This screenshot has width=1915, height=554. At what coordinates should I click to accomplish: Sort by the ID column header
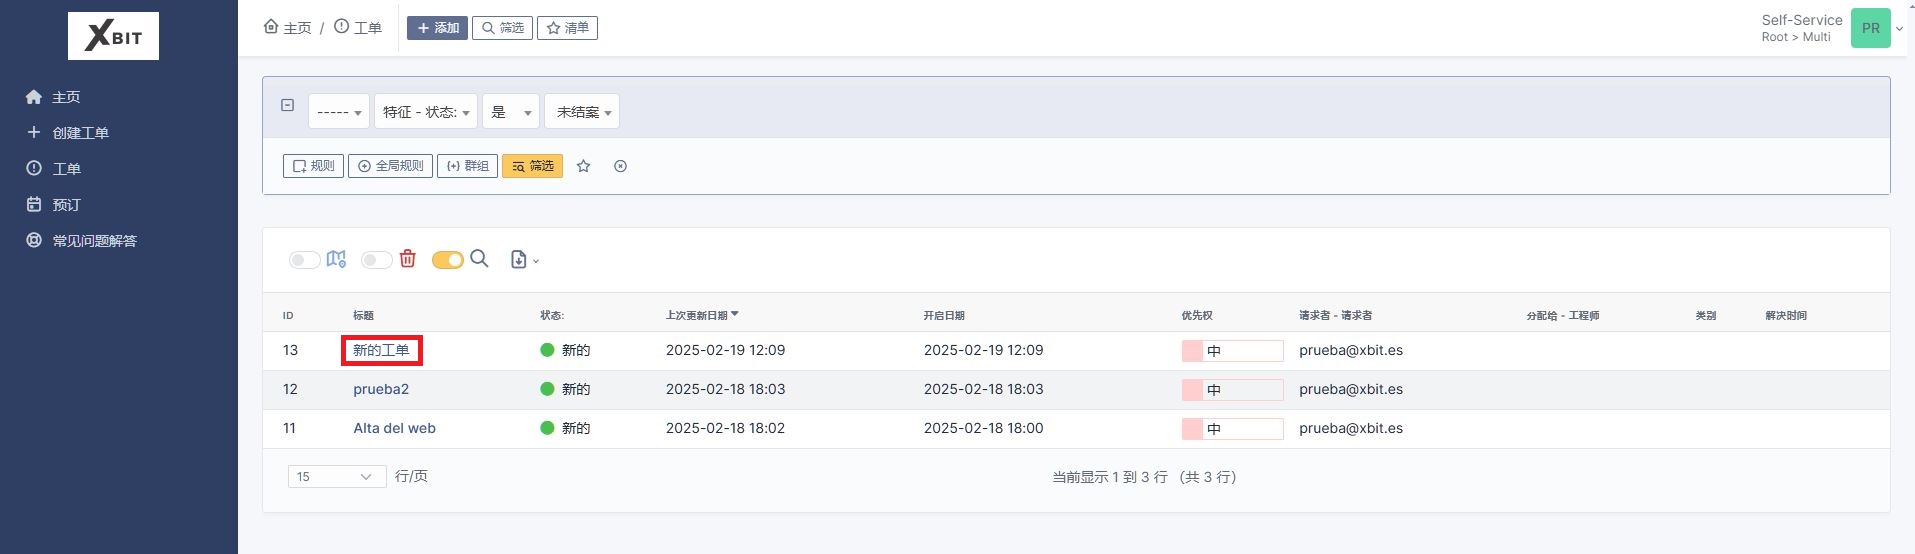(x=288, y=316)
